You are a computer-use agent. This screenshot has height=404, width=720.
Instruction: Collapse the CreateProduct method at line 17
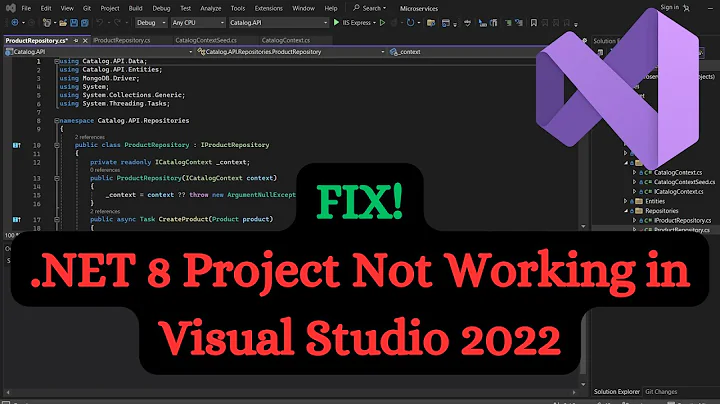coord(56,219)
